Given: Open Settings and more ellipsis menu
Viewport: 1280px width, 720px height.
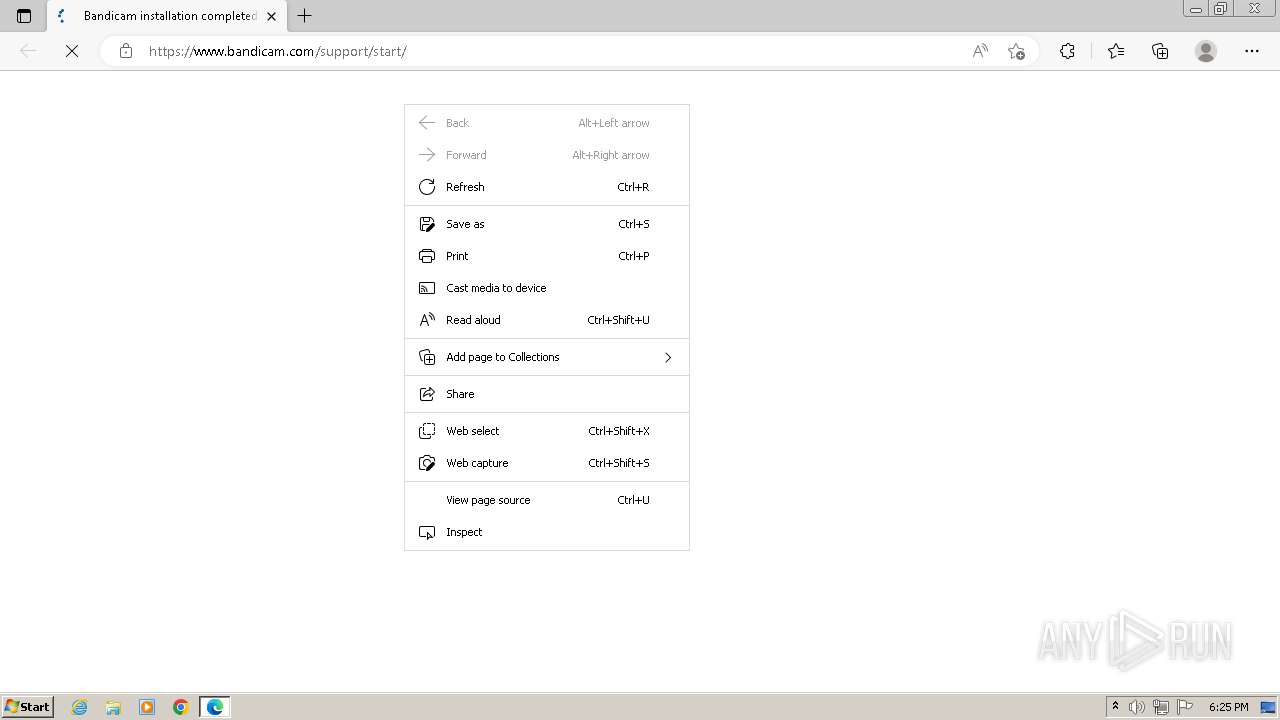Looking at the screenshot, I should (1252, 51).
